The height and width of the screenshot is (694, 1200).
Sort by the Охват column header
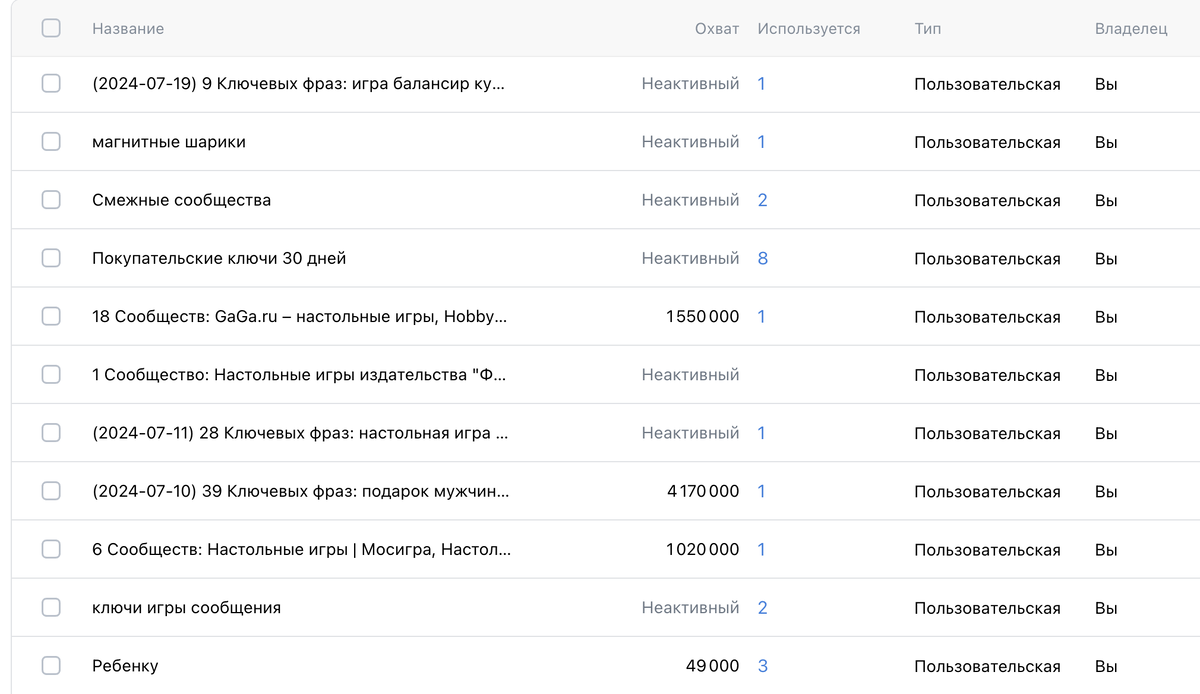pyautogui.click(x=716, y=29)
